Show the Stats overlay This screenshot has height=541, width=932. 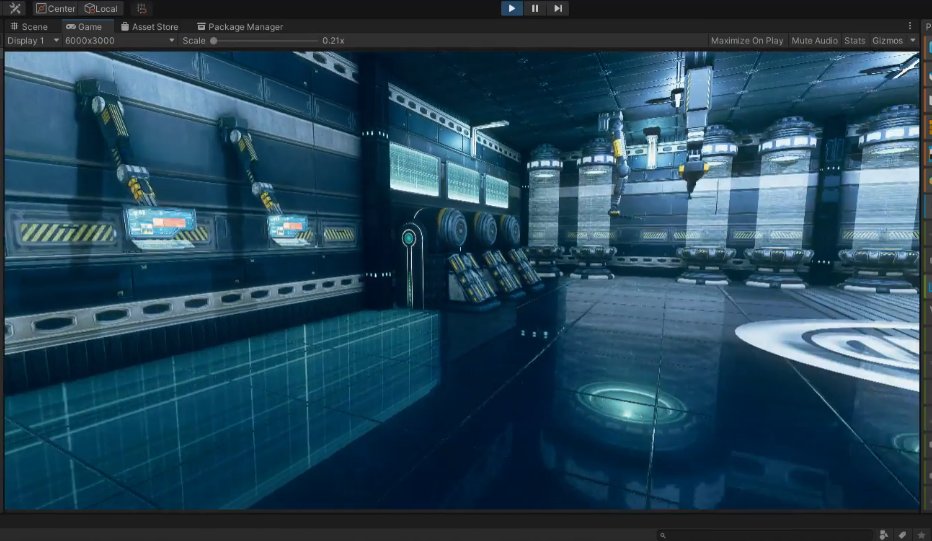click(854, 40)
